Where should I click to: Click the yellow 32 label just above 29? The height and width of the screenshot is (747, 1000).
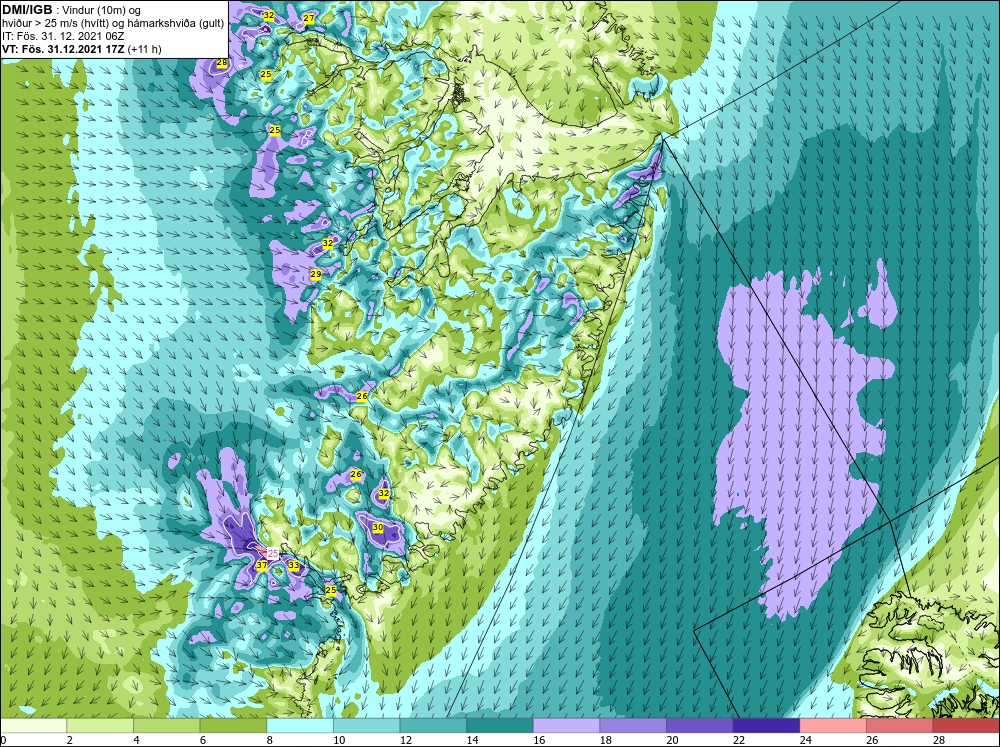click(x=328, y=243)
